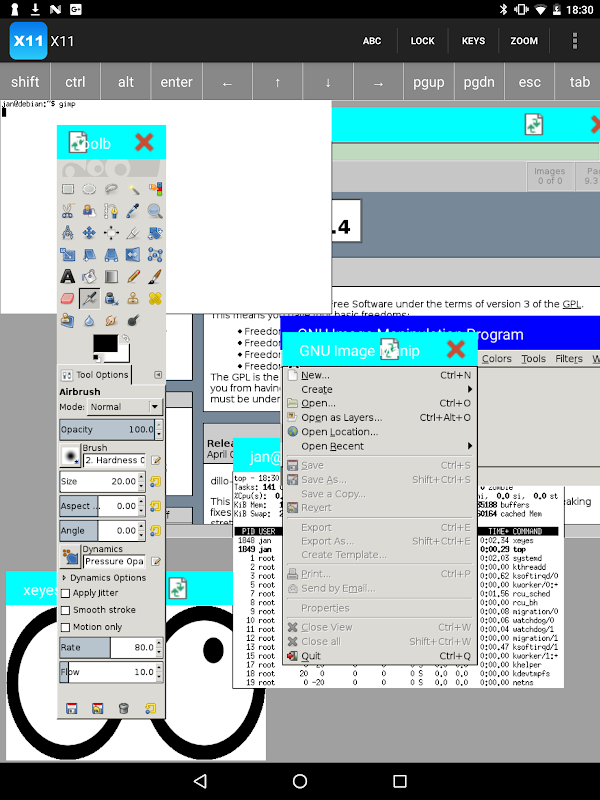Screen dimensions: 600x800
Task: Click the brush name field '2. Hardness'
Action: (114, 460)
